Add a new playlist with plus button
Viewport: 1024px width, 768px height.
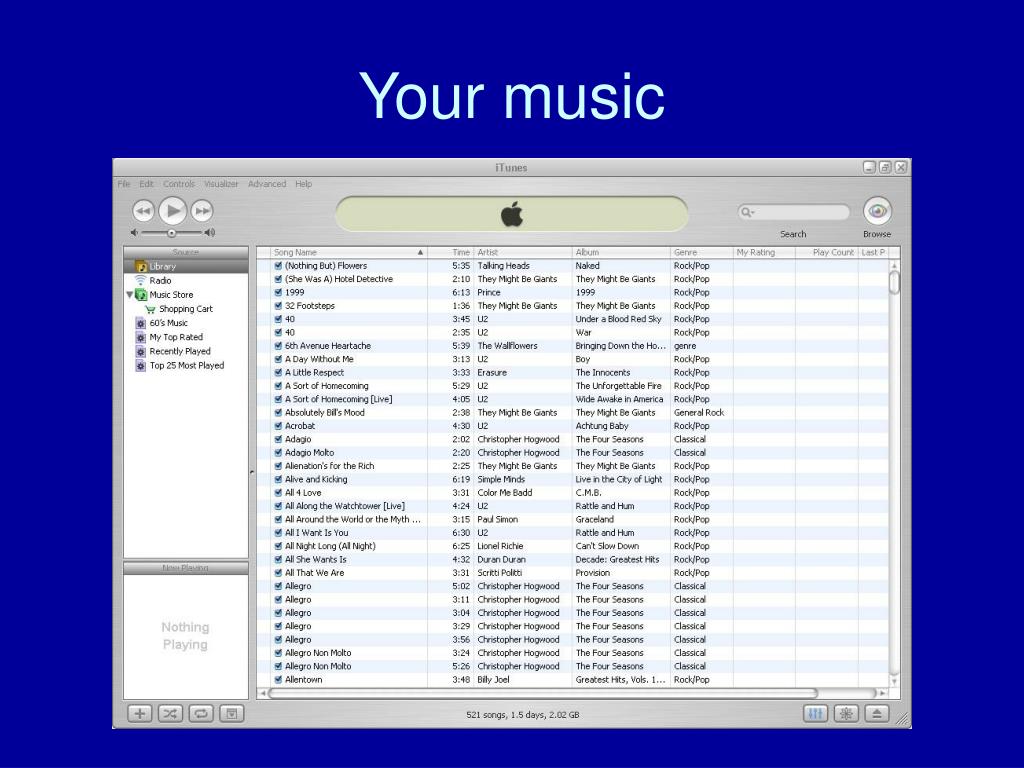coord(140,714)
